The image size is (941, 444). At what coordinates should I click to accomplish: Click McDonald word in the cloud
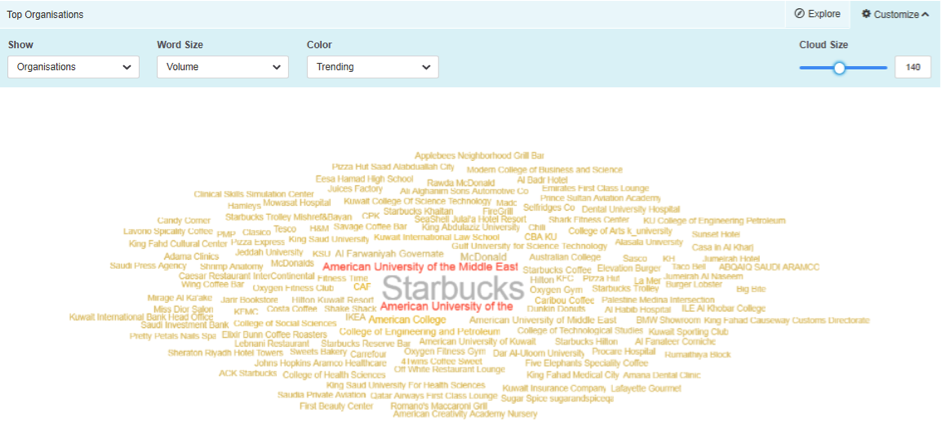click(483, 257)
